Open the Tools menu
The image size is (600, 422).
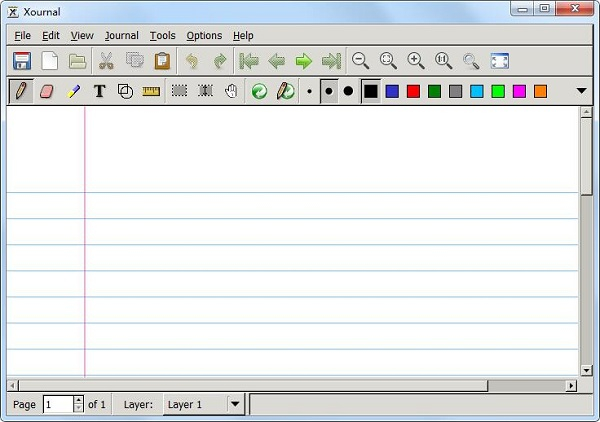coord(162,35)
